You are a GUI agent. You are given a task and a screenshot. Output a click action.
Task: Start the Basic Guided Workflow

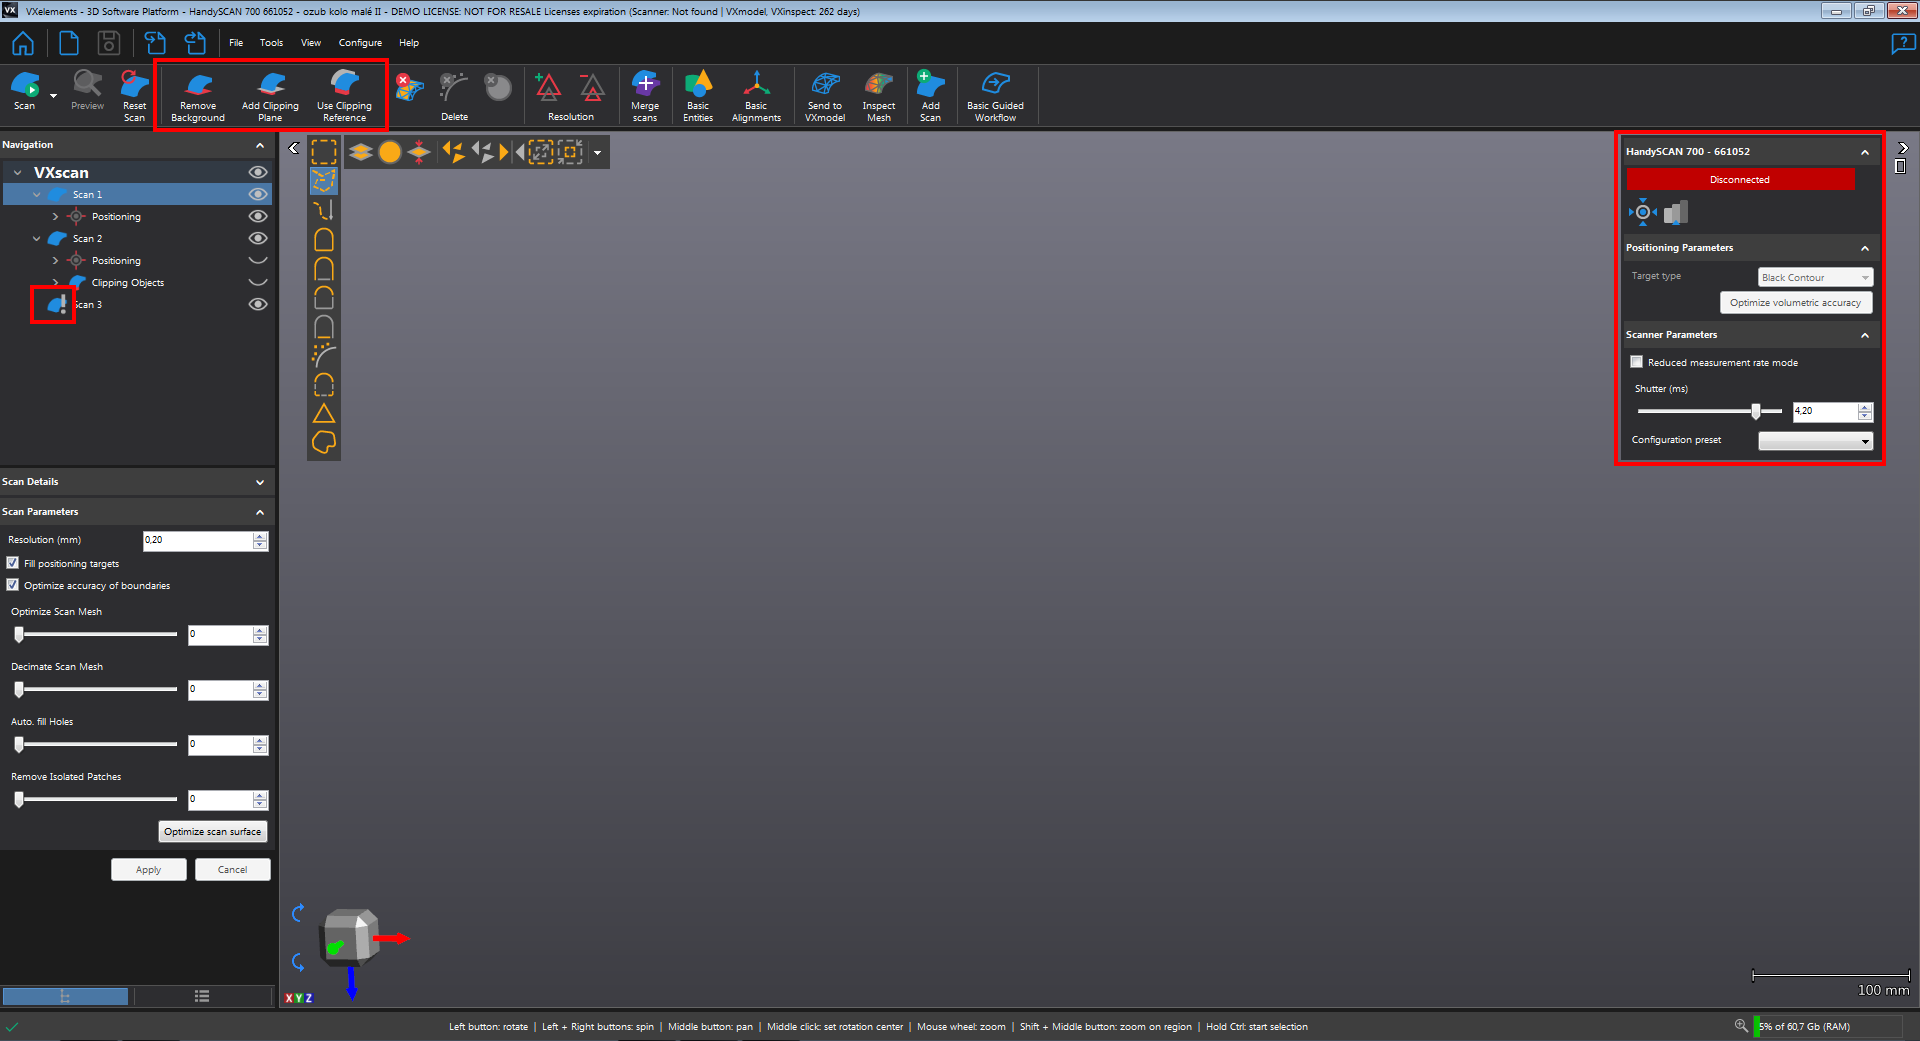[x=995, y=96]
